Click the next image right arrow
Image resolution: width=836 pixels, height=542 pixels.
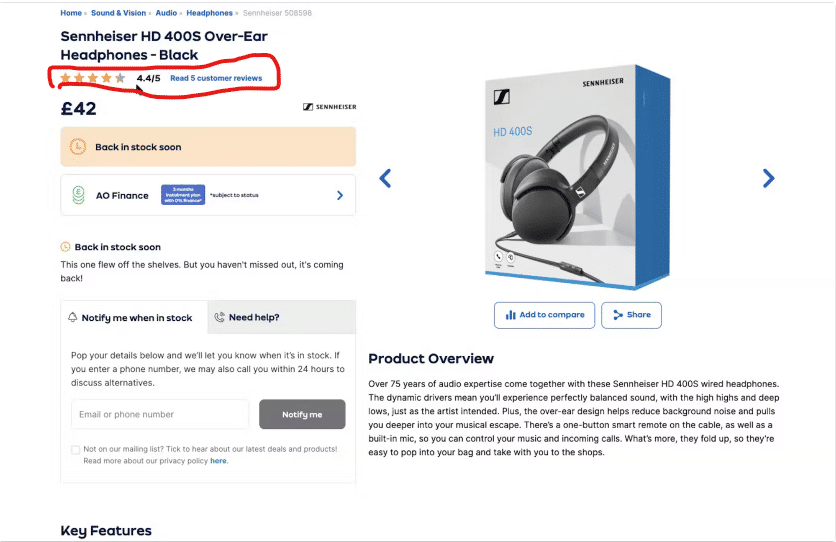(768, 178)
